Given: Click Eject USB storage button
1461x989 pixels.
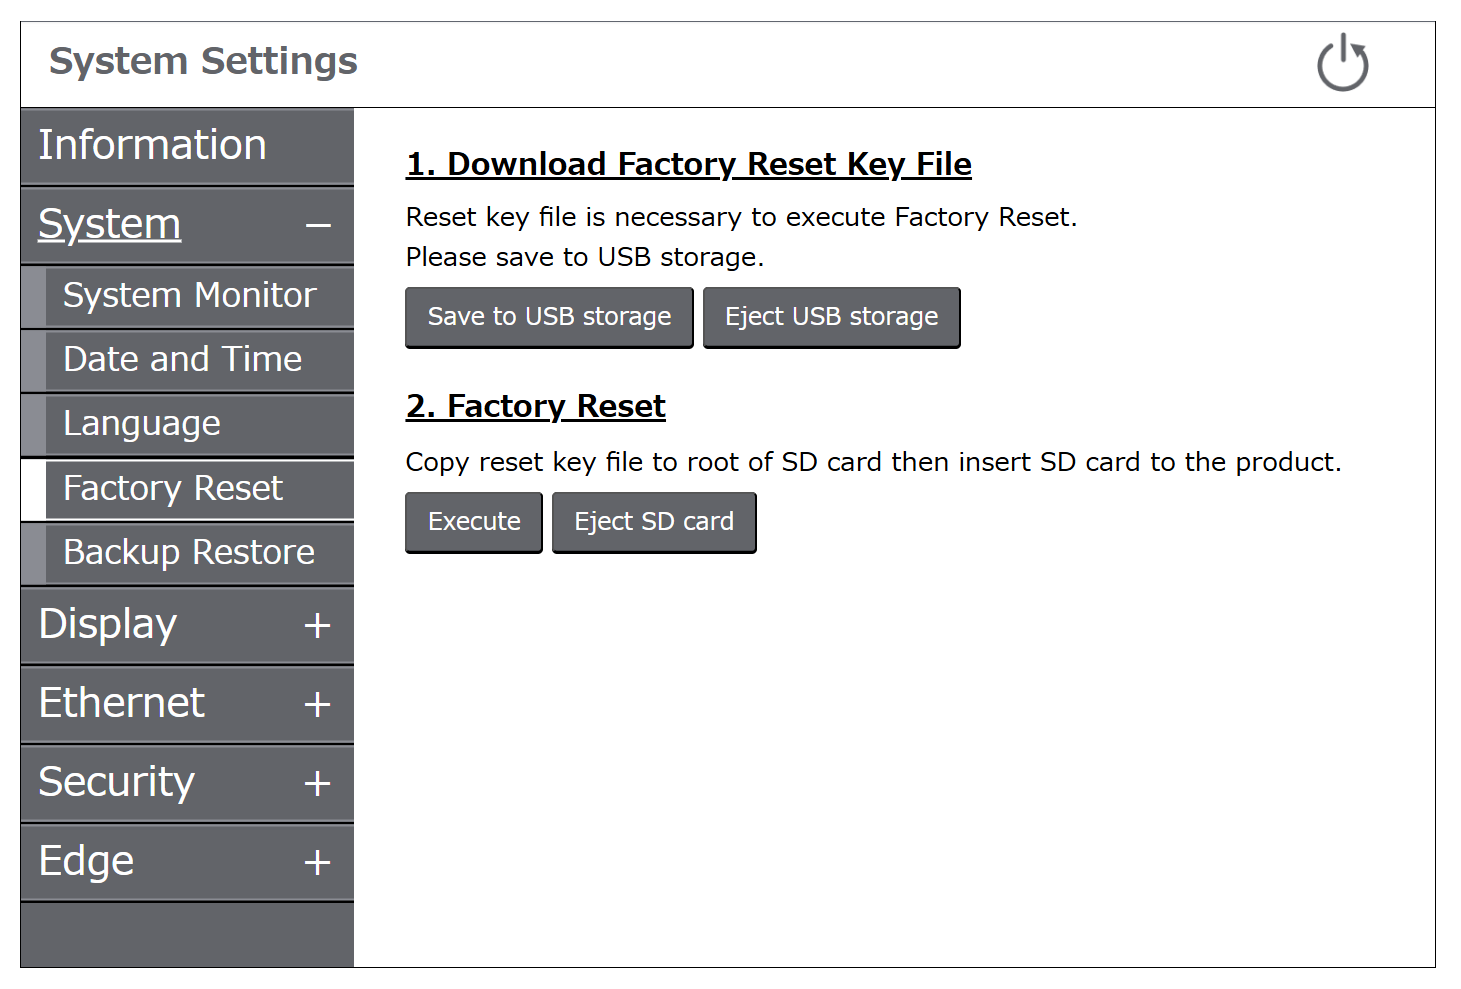Looking at the screenshot, I should coord(831,317).
